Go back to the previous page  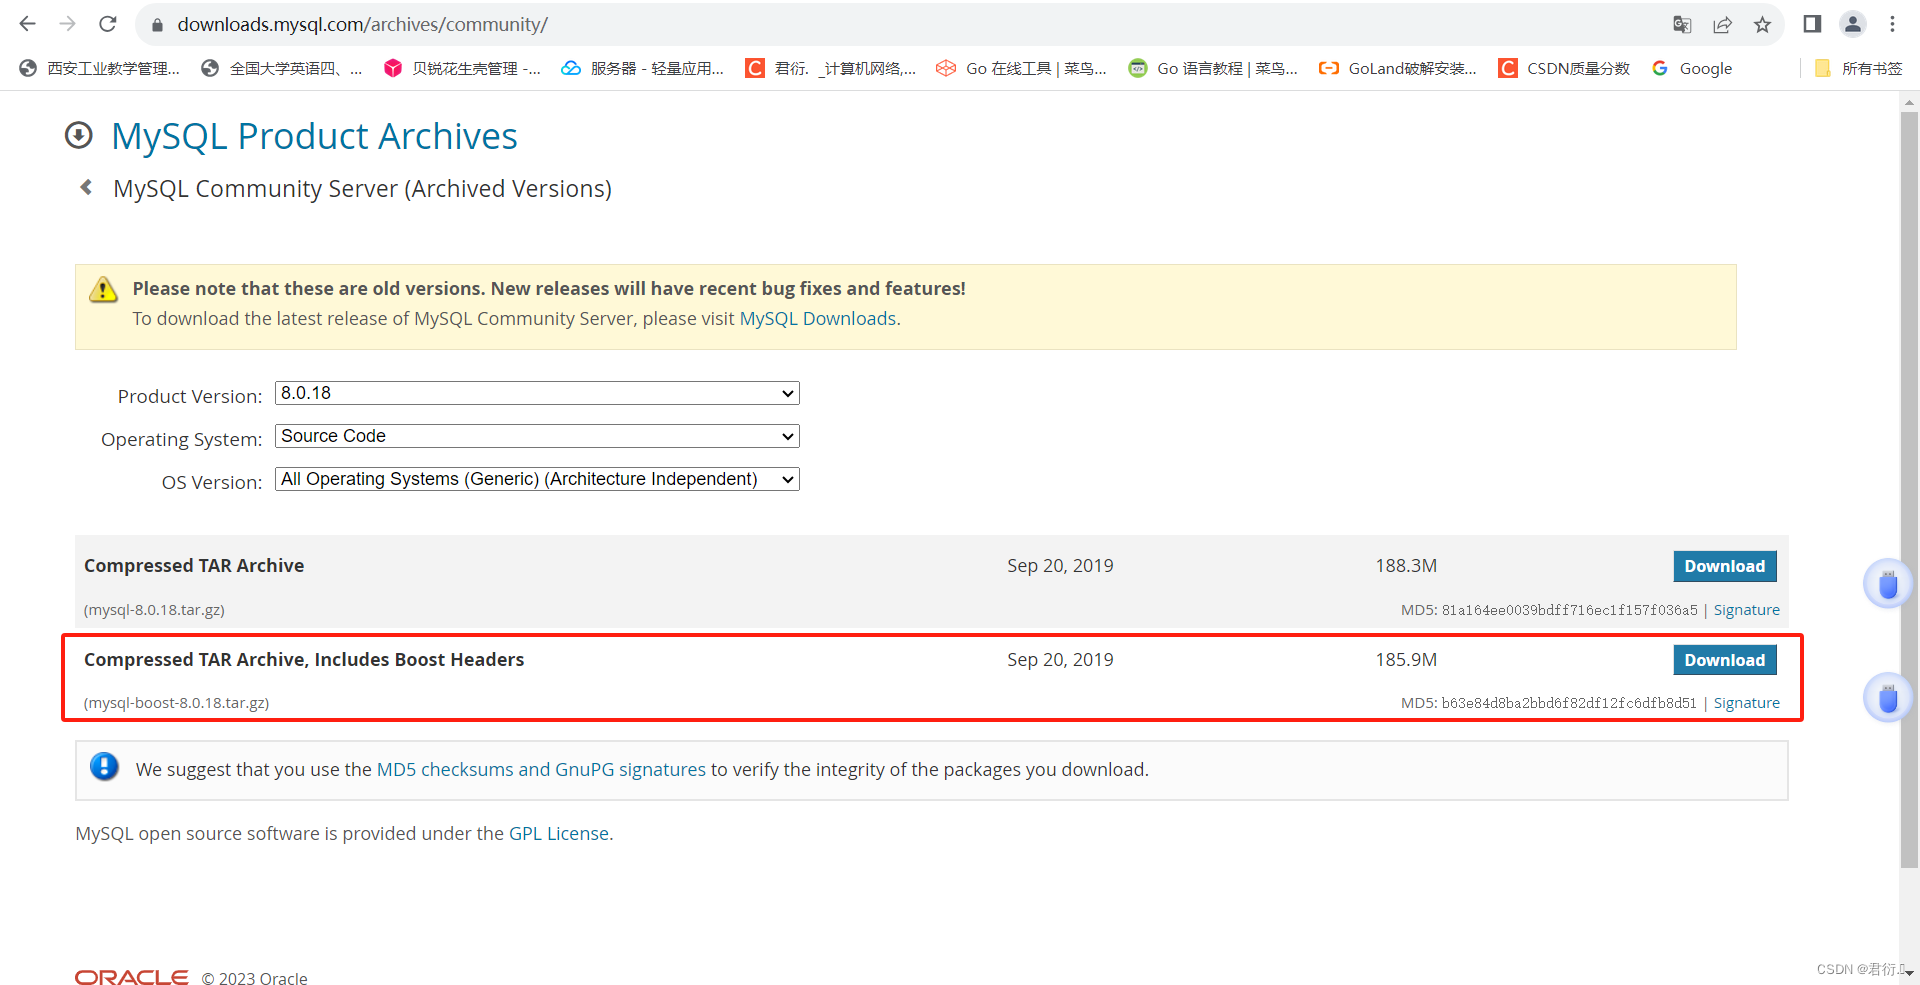click(x=27, y=24)
